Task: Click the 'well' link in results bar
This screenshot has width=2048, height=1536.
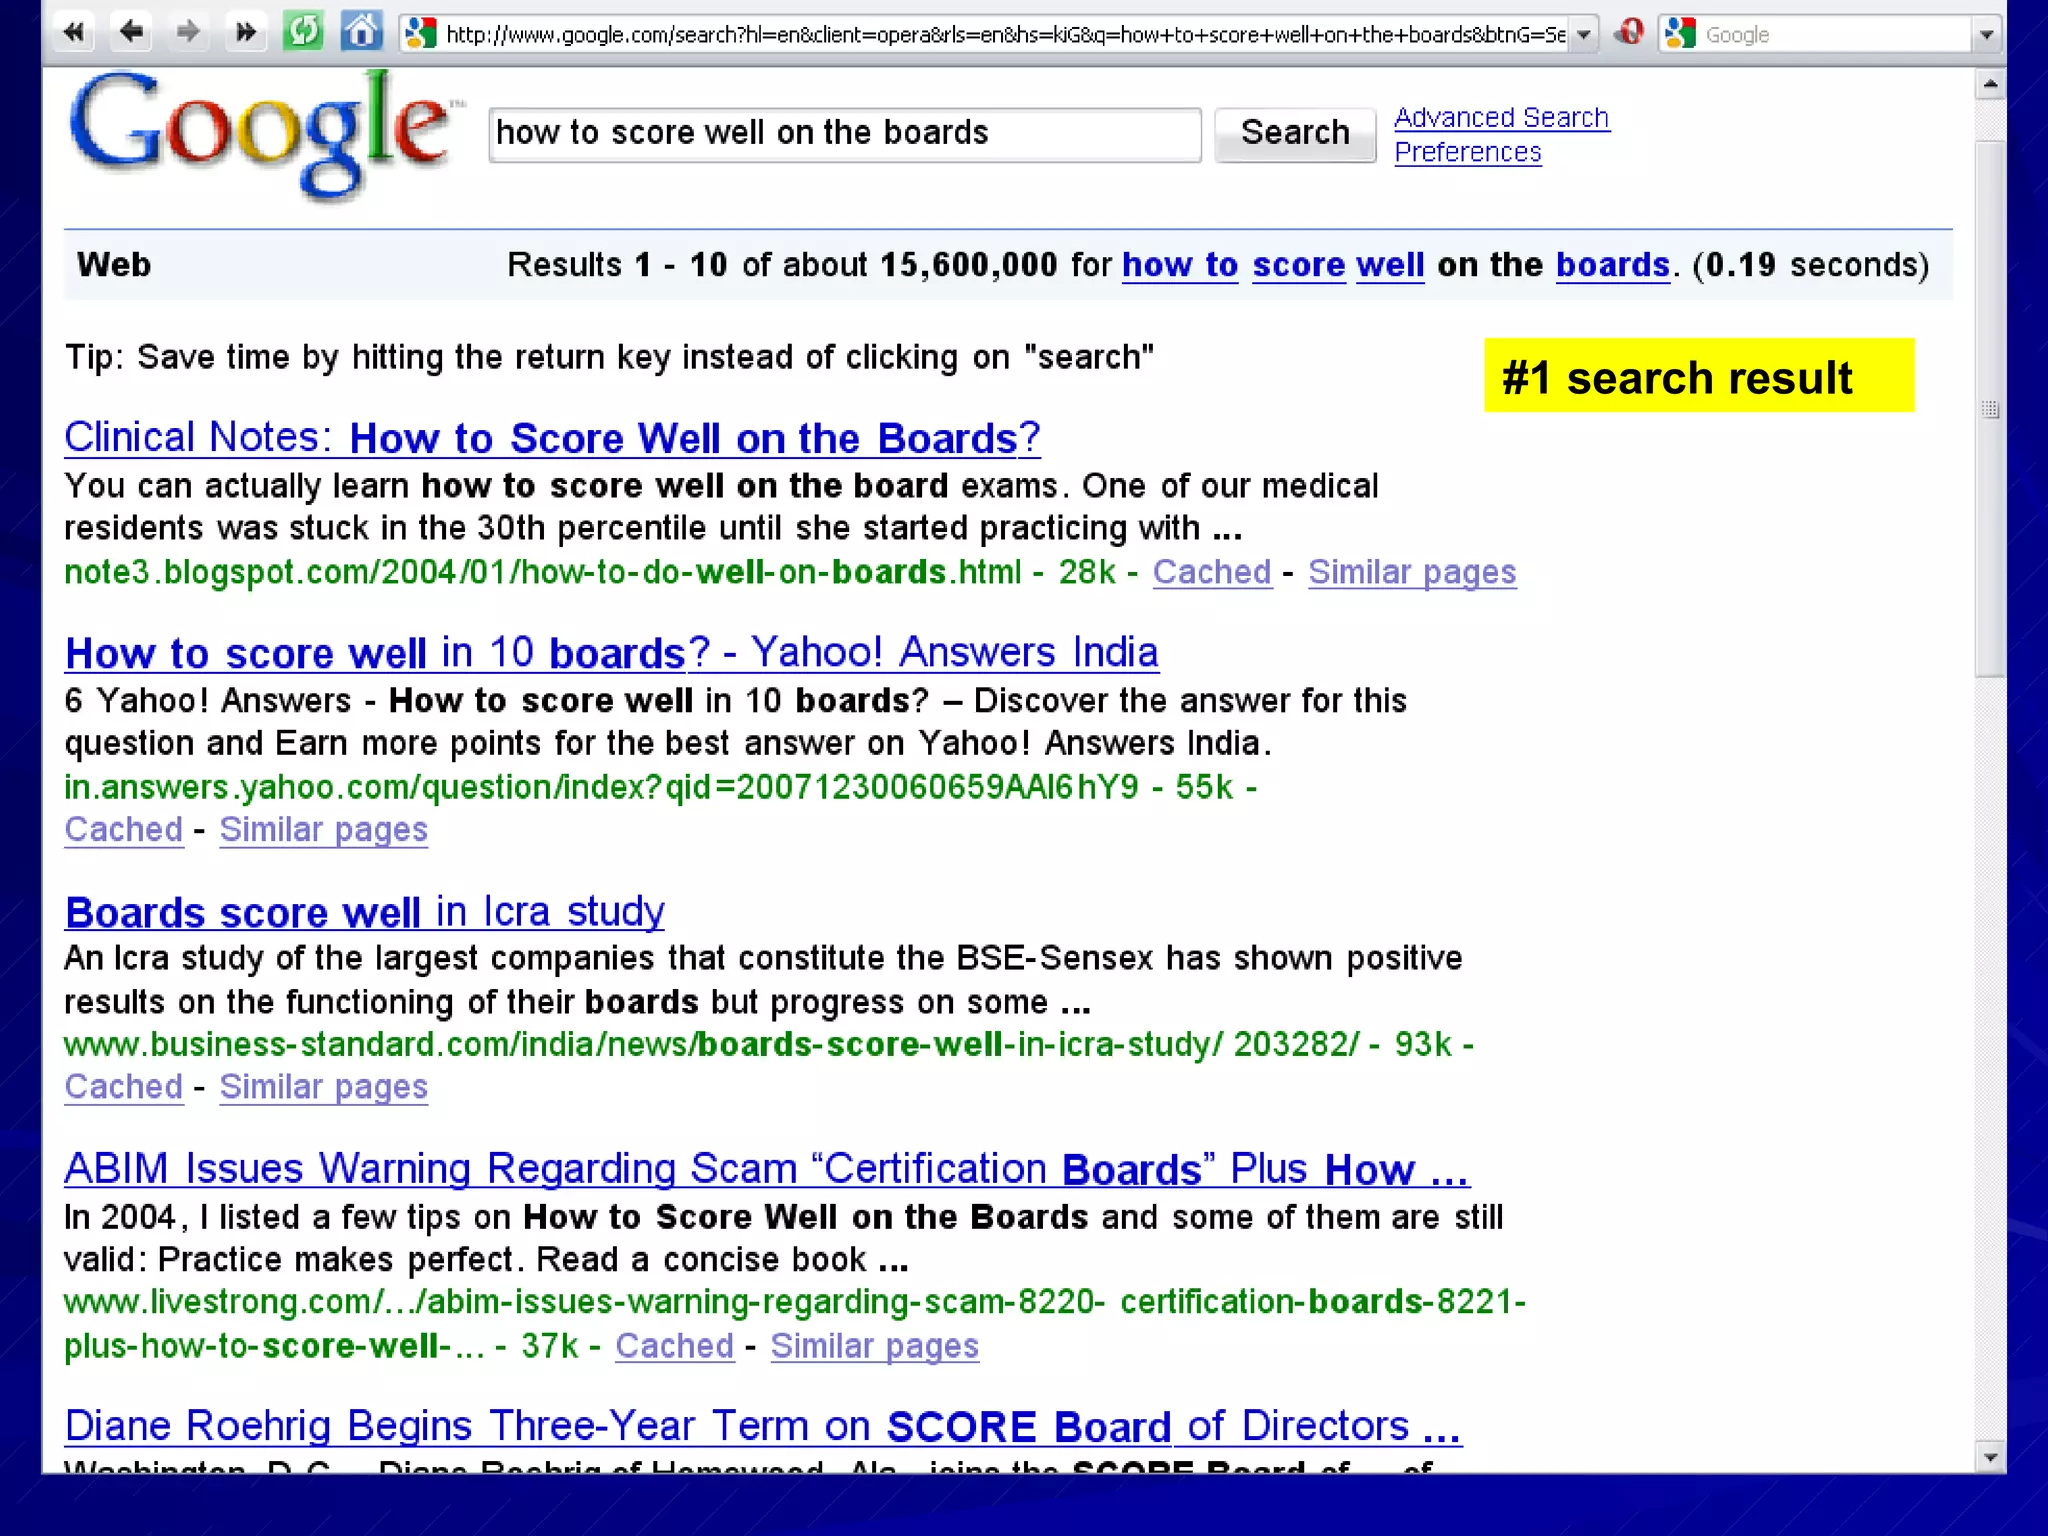Action: pos(1390,265)
